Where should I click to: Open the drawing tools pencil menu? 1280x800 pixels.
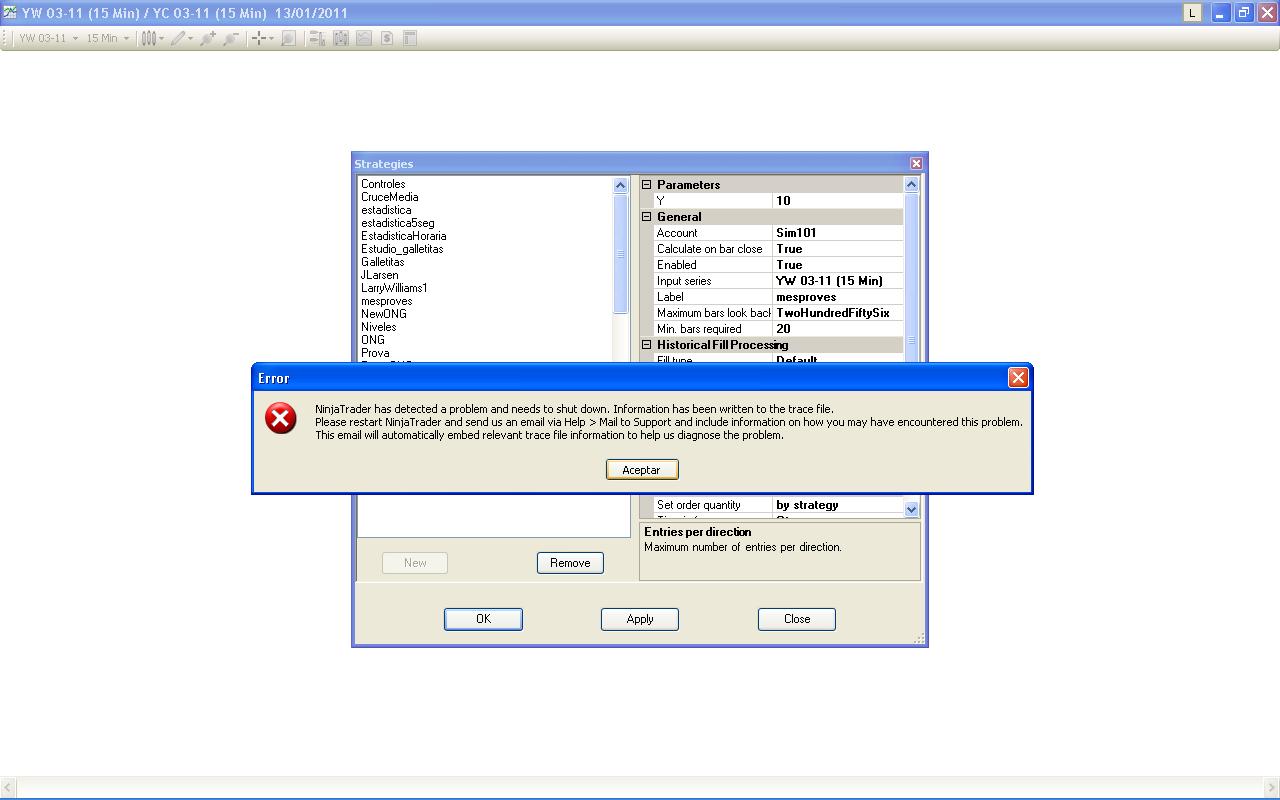point(181,38)
